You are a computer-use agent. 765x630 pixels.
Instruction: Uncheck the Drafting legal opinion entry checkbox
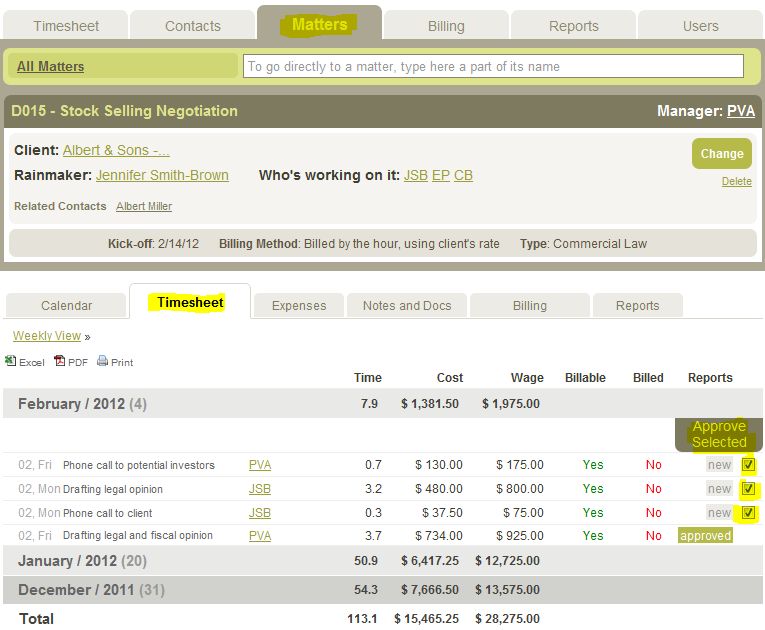coord(749,489)
